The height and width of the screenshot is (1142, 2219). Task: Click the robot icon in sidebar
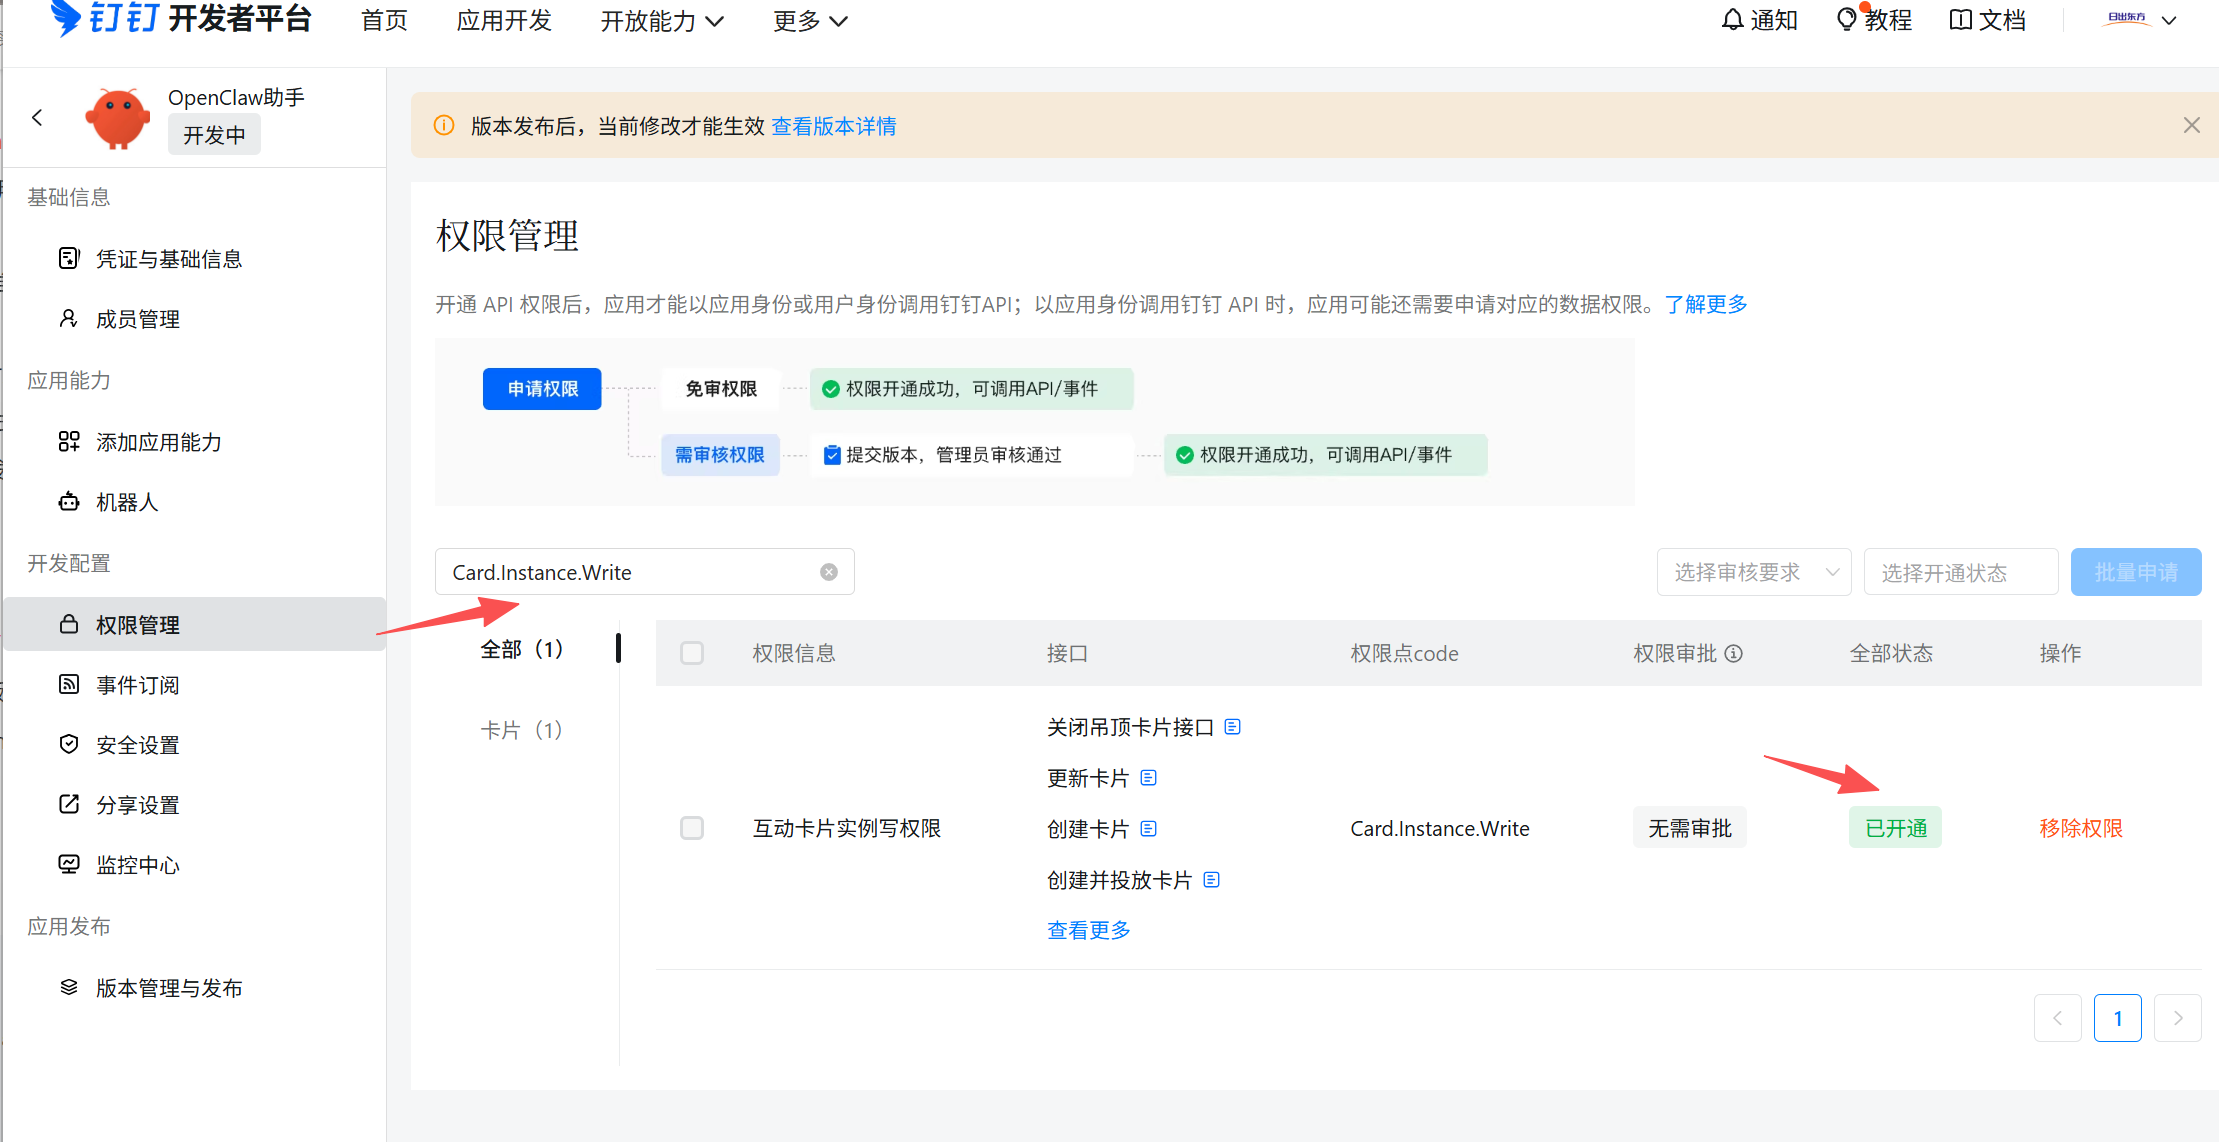click(69, 502)
